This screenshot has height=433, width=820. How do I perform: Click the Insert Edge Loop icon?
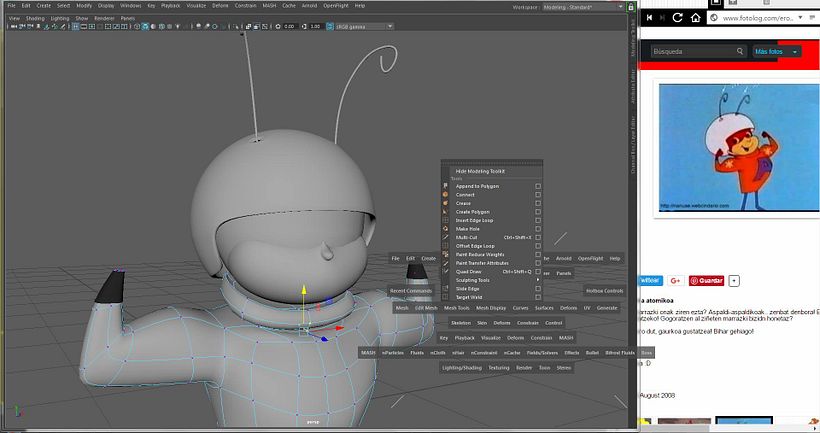[x=445, y=220]
